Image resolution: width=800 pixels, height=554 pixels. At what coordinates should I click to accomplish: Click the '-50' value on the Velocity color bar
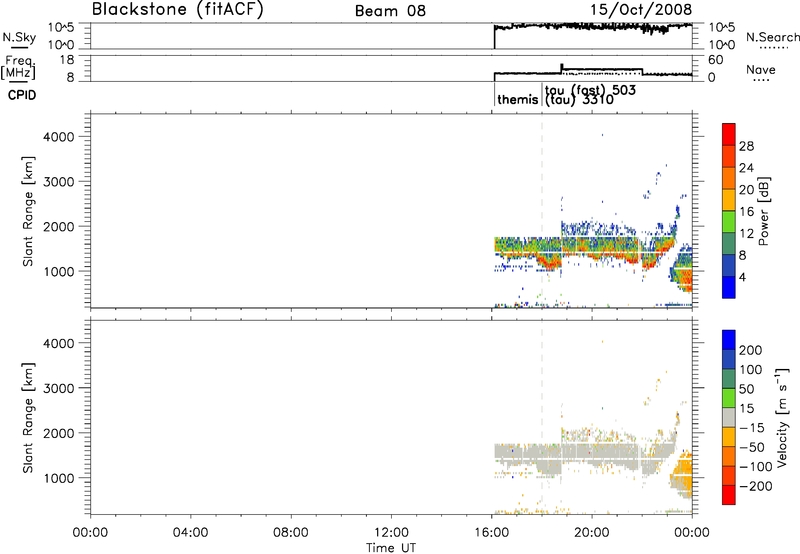[752, 447]
